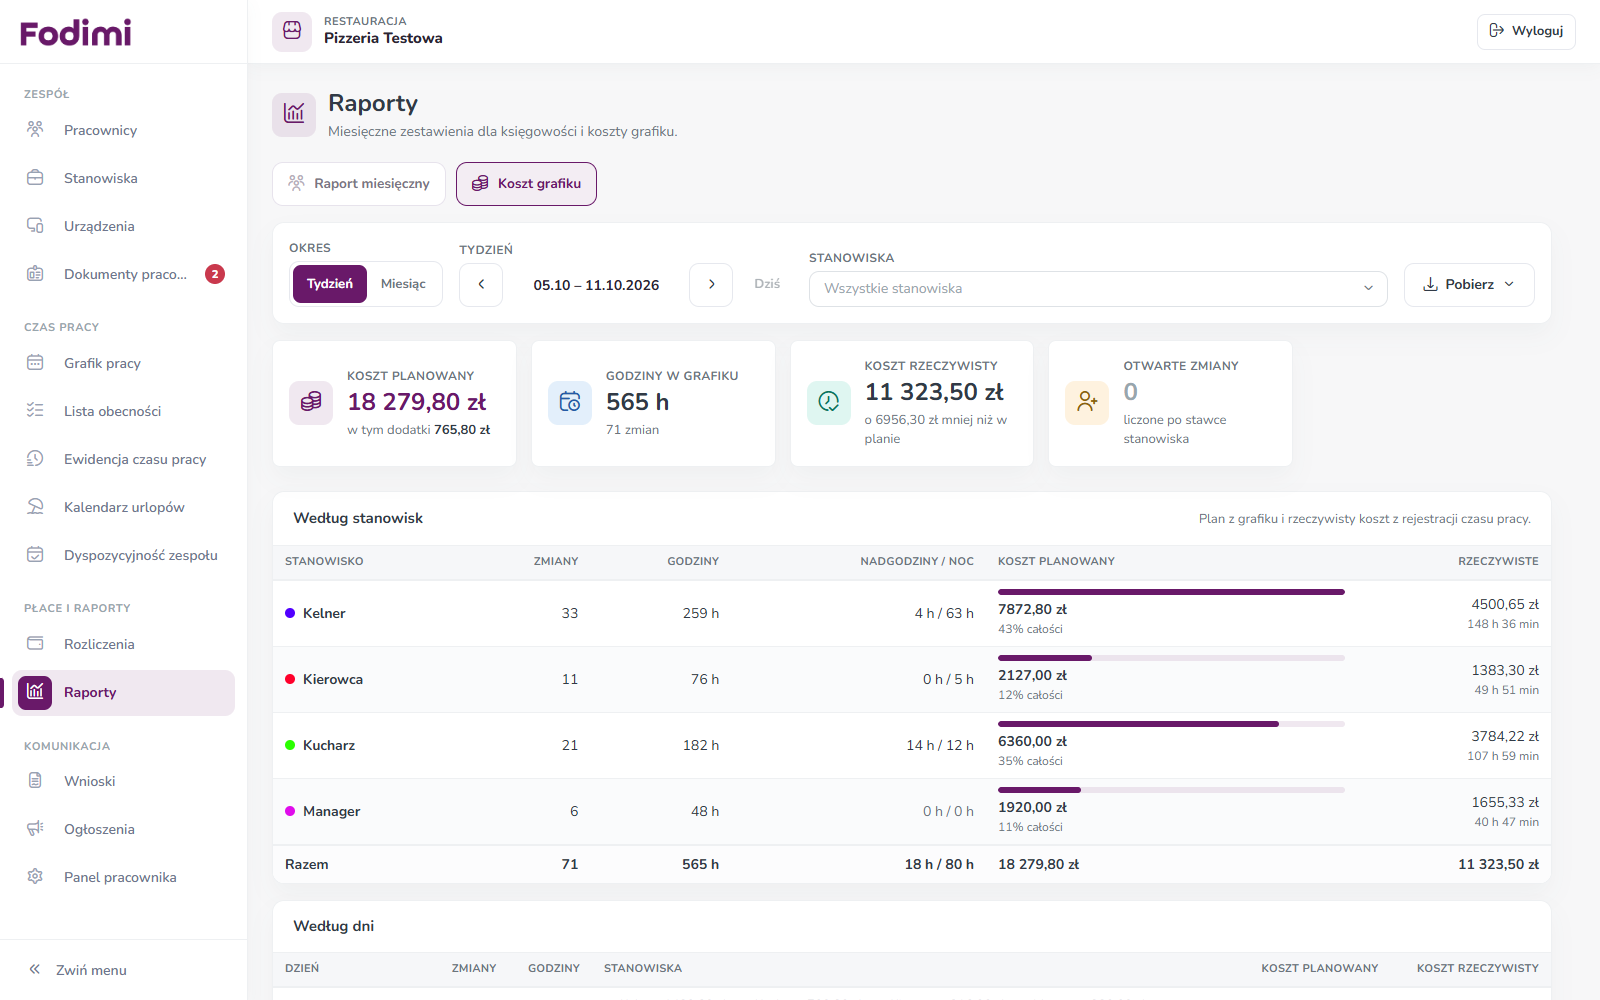Click the Kalendarz urlopów icon
The height and width of the screenshot is (1000, 1600).
35,507
